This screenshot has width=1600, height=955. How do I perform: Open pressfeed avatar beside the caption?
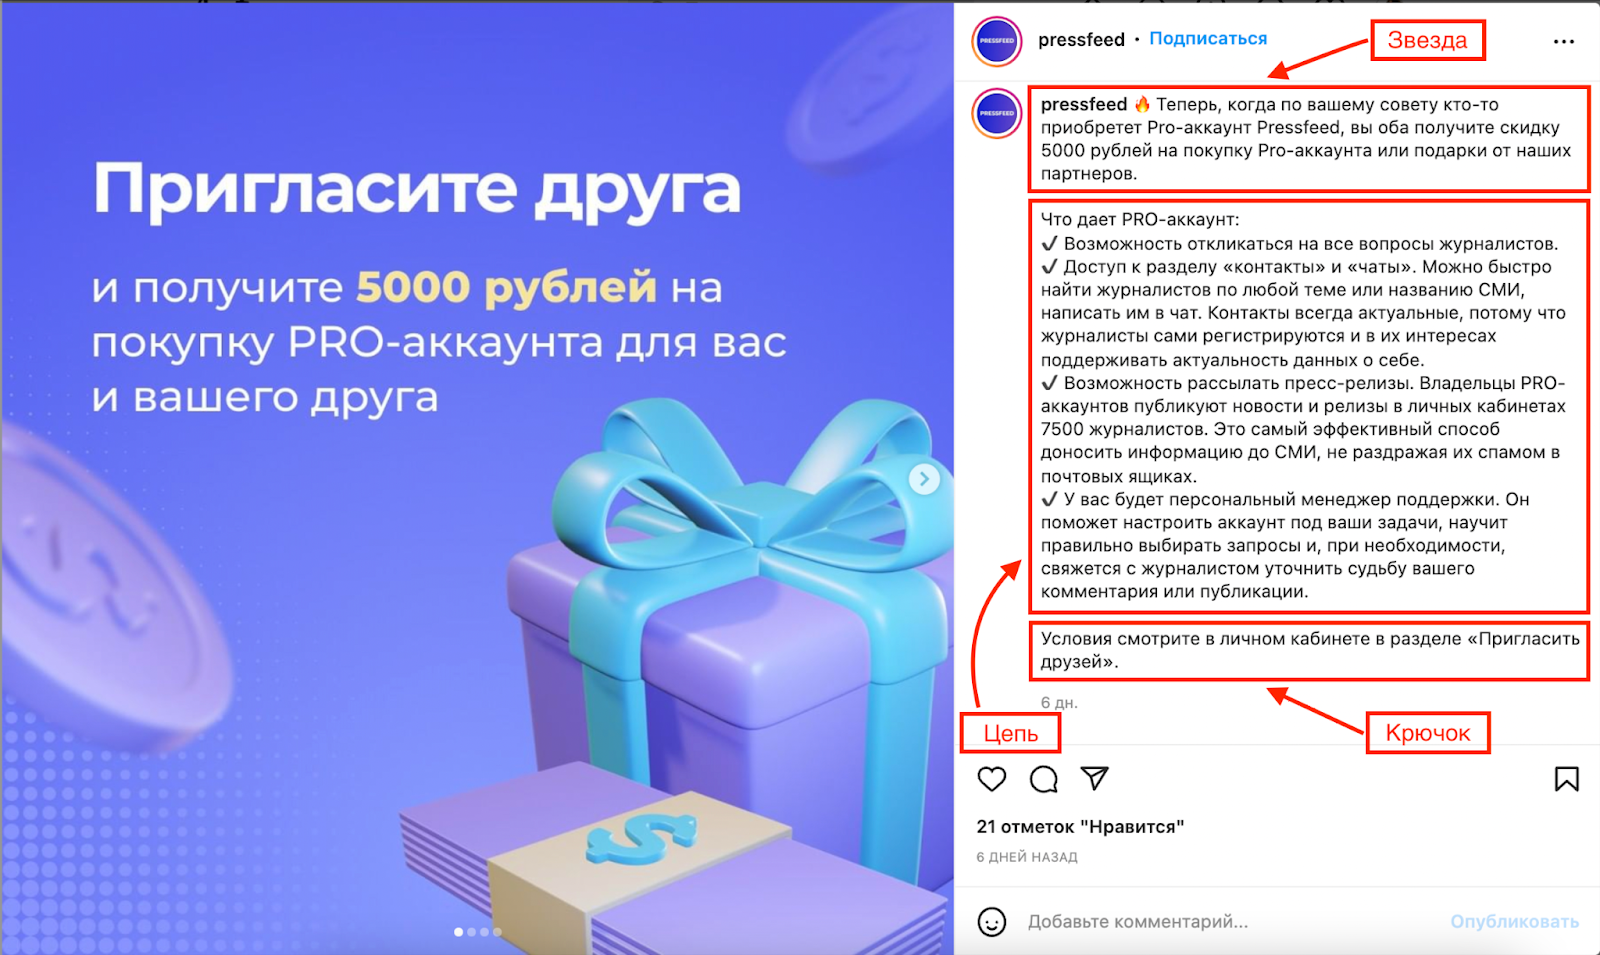point(997,113)
